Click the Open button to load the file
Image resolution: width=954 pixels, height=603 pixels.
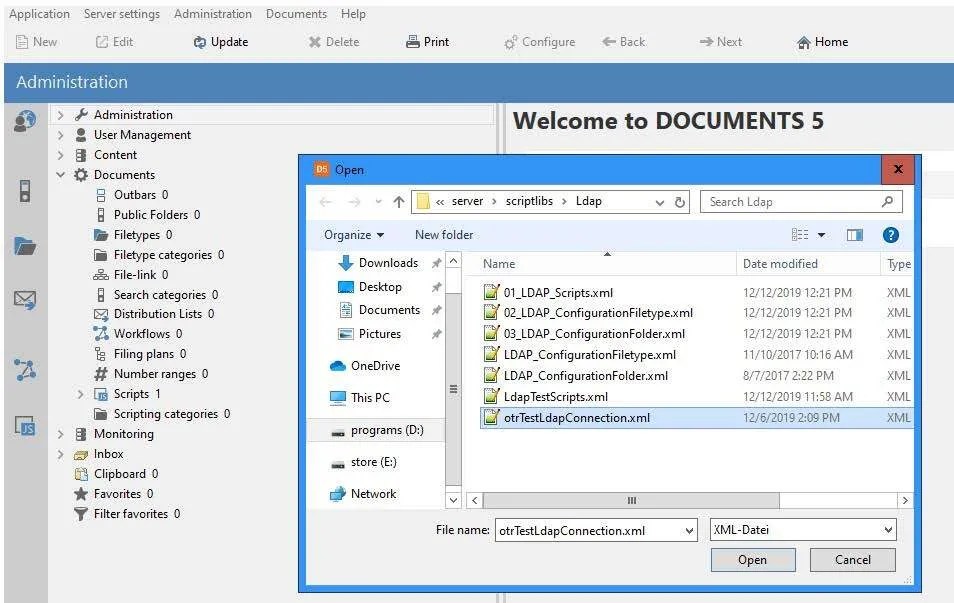pos(752,560)
